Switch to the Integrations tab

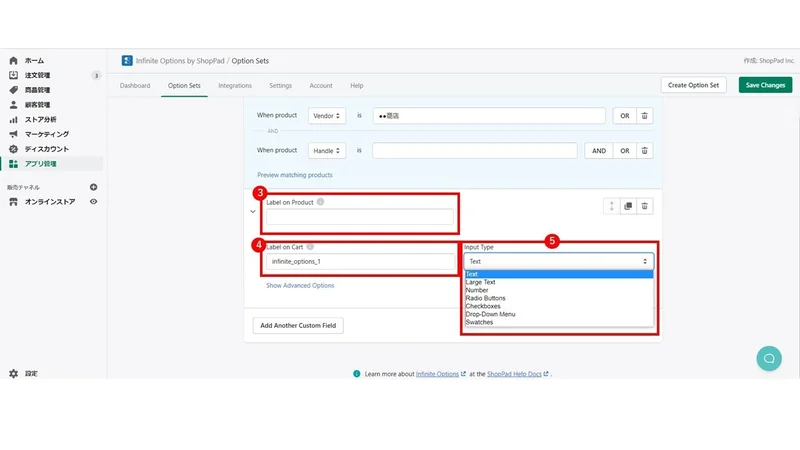(235, 86)
